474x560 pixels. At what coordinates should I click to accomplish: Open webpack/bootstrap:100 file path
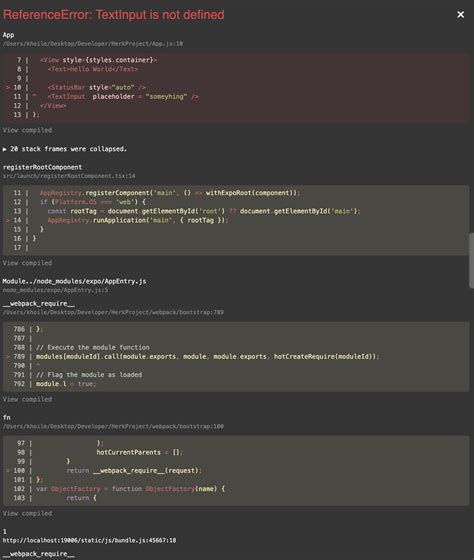113,426
